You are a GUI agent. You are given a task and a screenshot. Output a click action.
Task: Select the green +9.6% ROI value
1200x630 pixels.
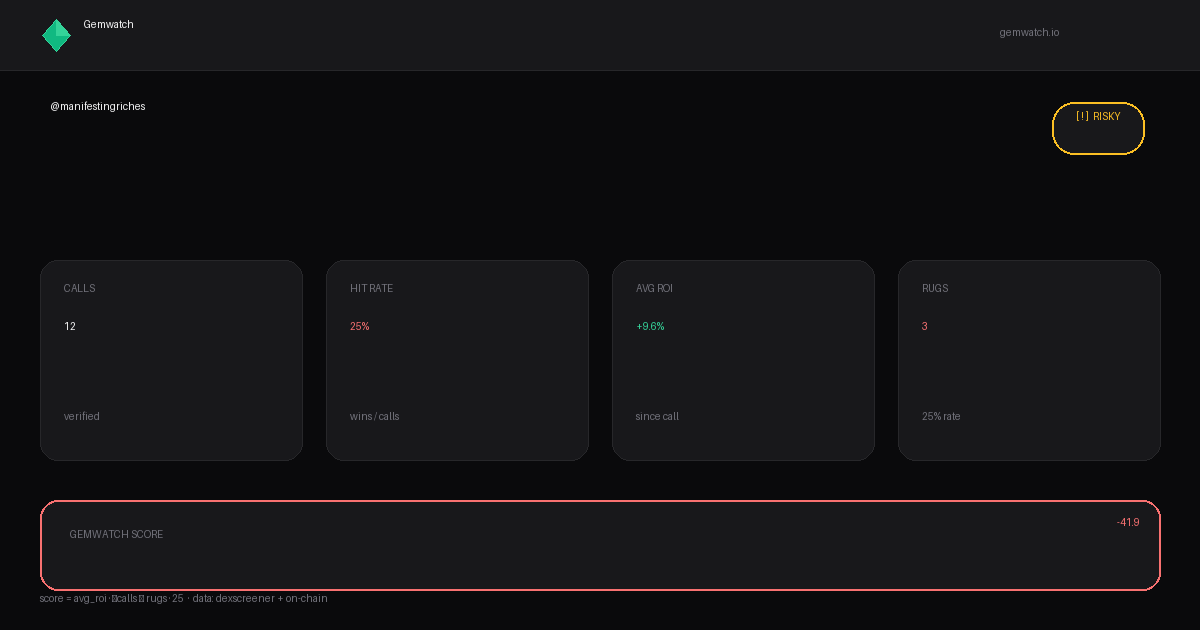[650, 326]
